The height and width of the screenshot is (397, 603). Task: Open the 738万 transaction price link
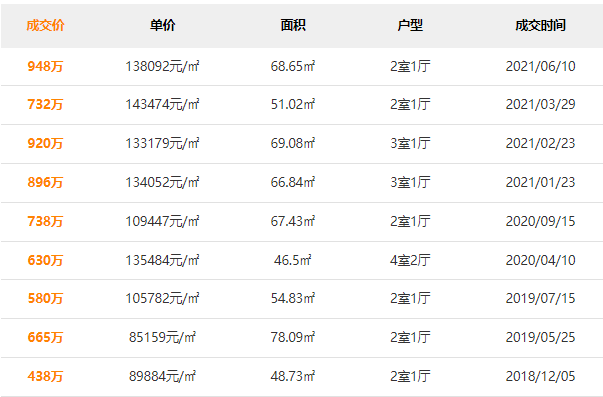45,221
